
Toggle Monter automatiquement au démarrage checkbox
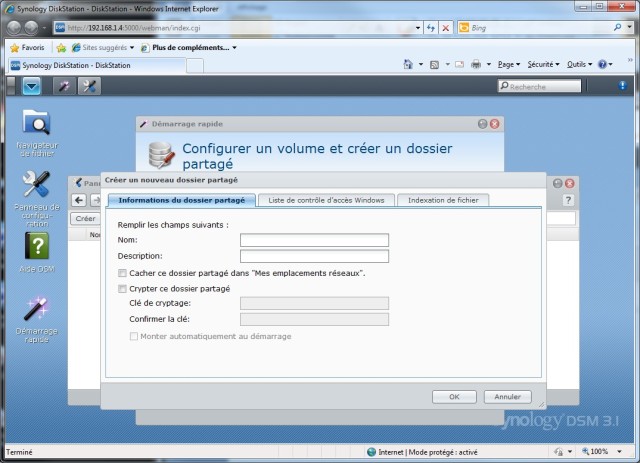[133, 336]
